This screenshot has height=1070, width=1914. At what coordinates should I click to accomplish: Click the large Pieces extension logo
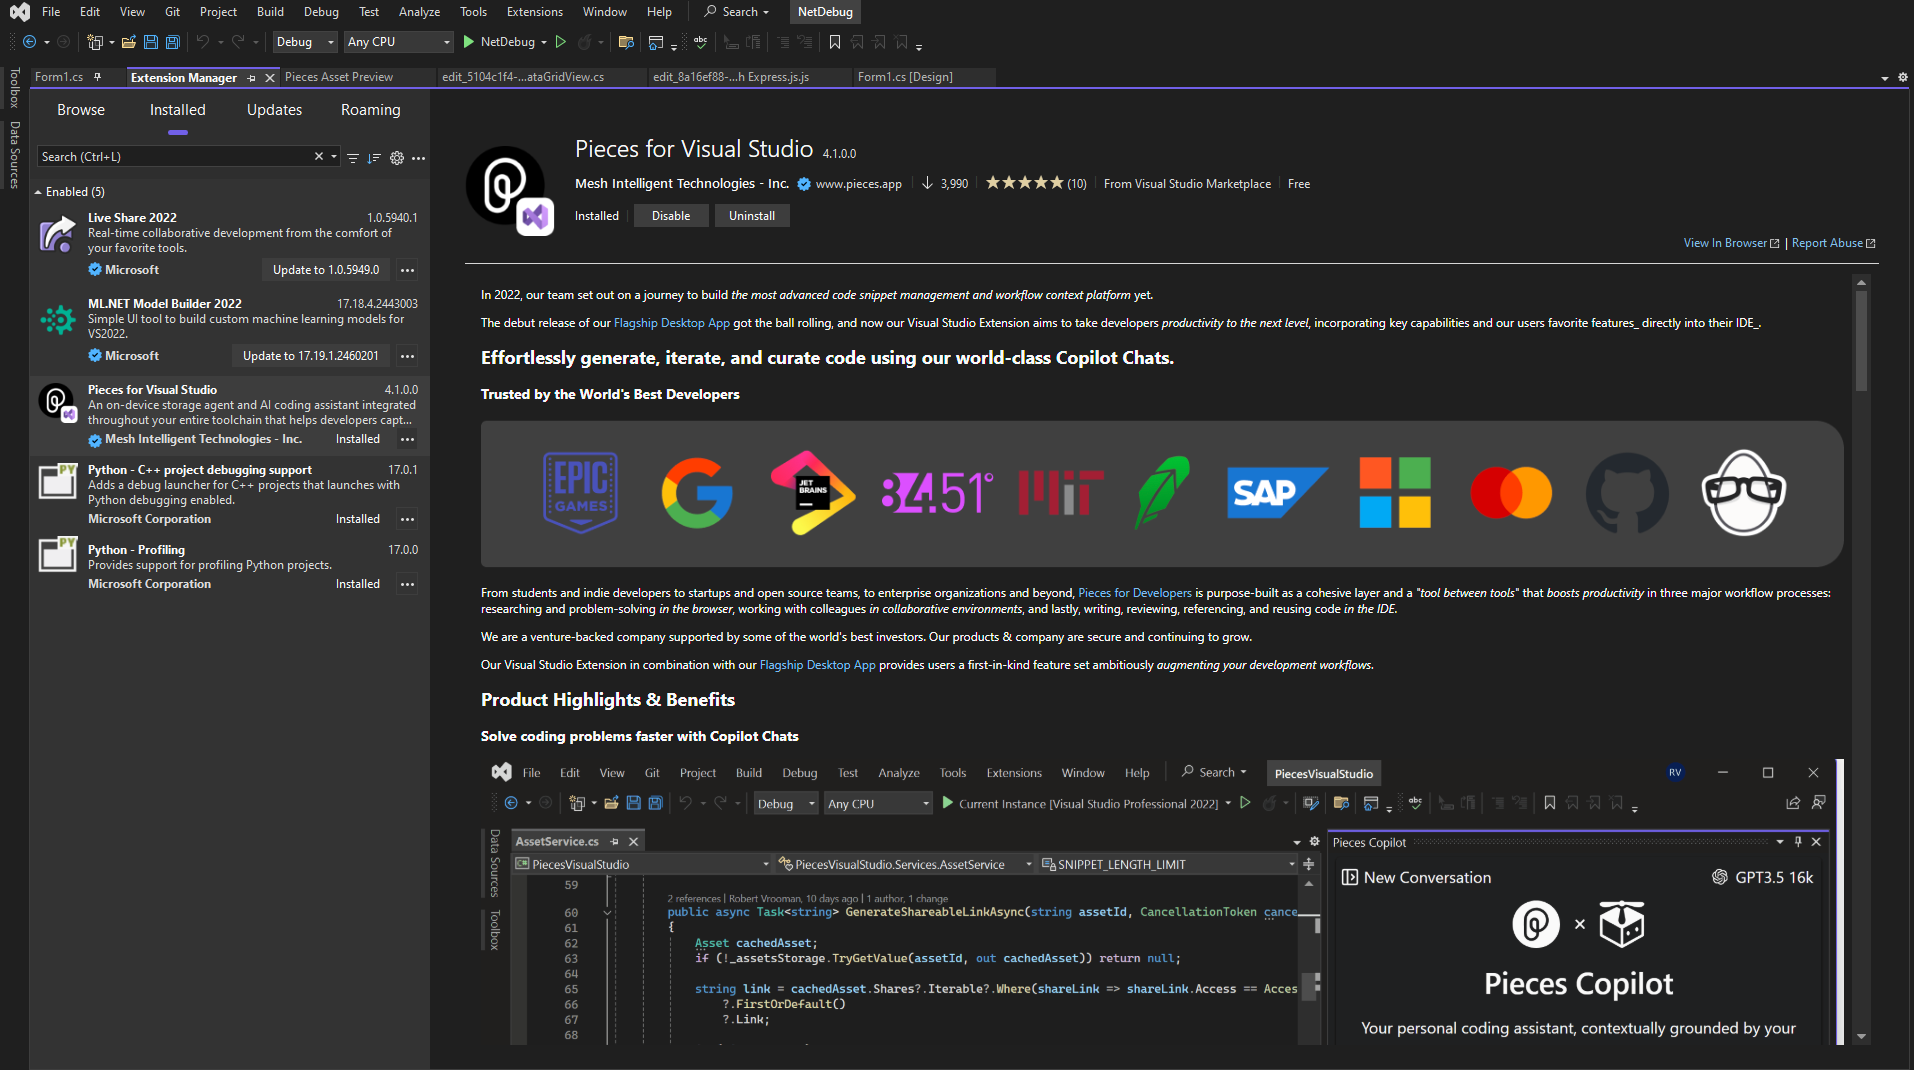(508, 190)
